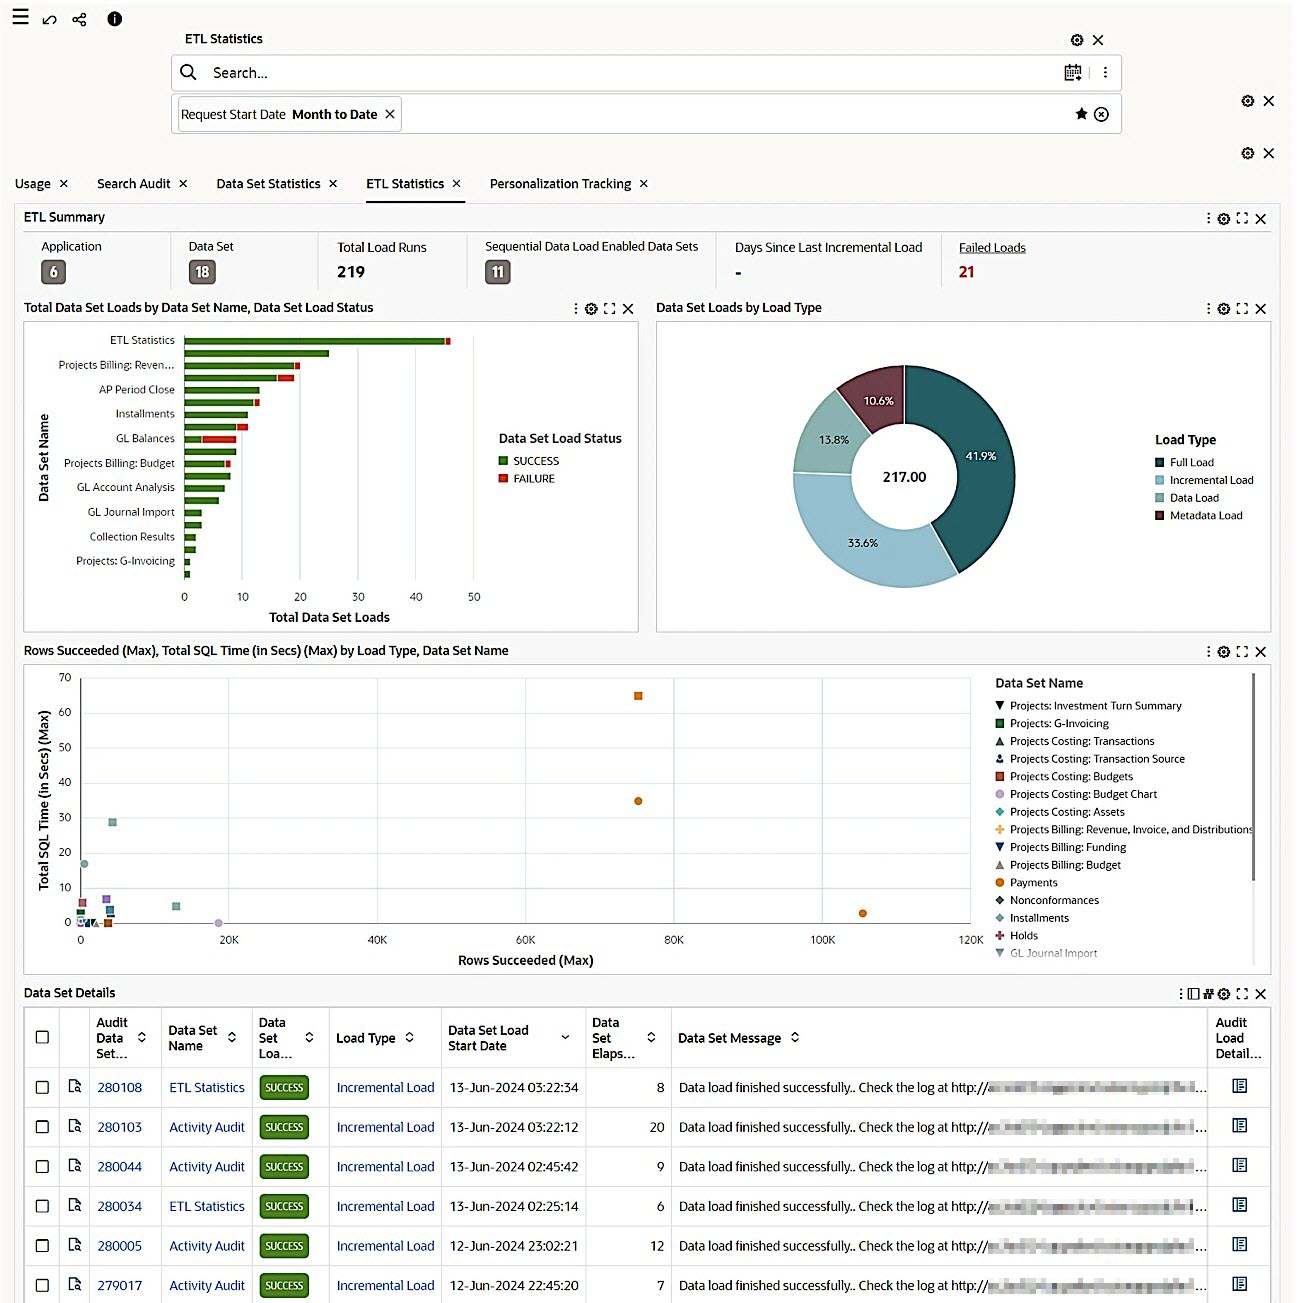This screenshot has height=1303, width=1299.
Task: Open ETL Summary settings gear
Action: point(1224,218)
